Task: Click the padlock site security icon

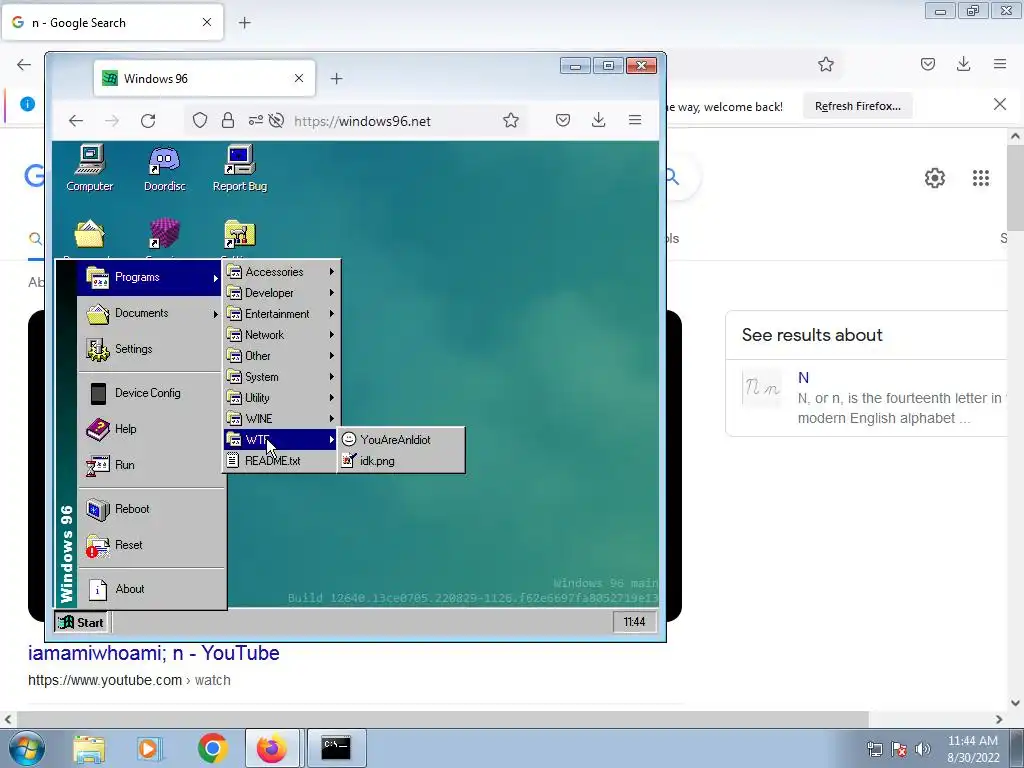Action: click(227, 120)
